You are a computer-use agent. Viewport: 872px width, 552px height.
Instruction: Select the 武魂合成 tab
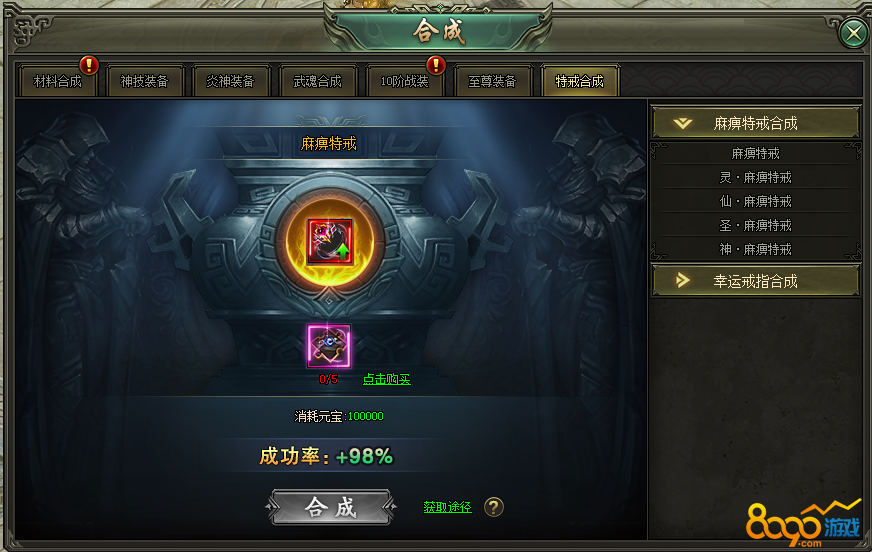pos(318,82)
